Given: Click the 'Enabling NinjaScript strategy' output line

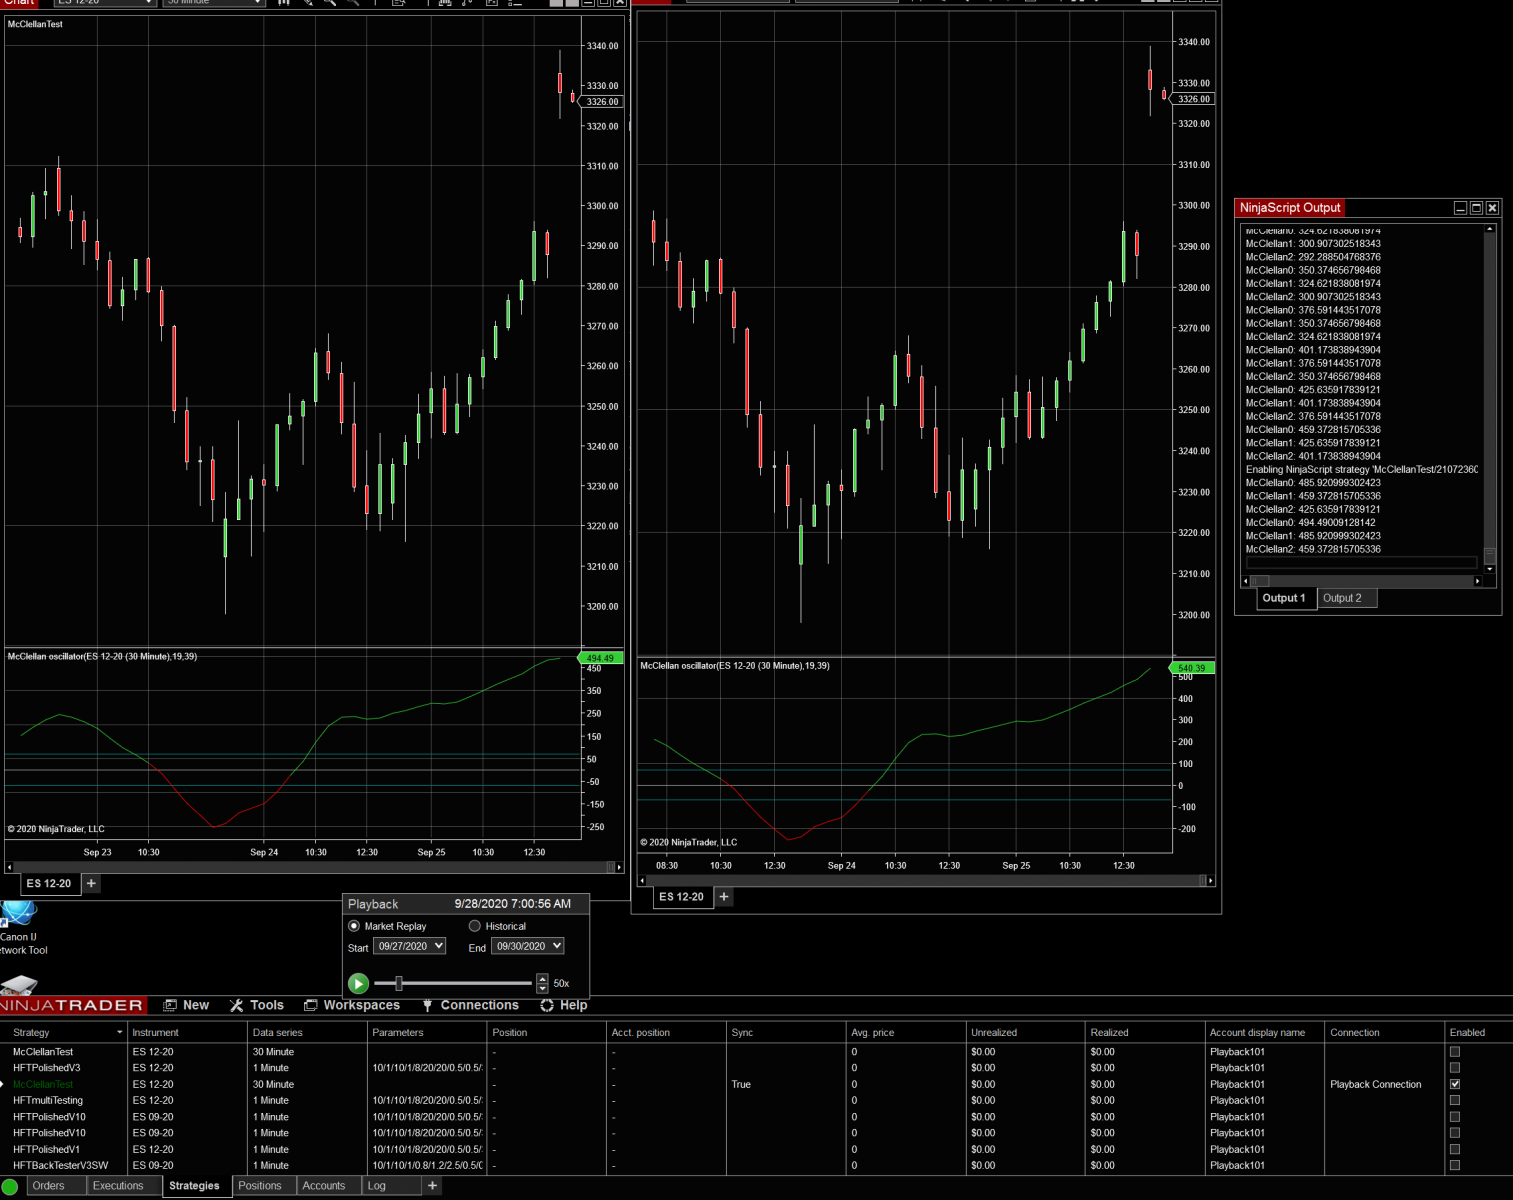Looking at the screenshot, I should pos(1361,469).
